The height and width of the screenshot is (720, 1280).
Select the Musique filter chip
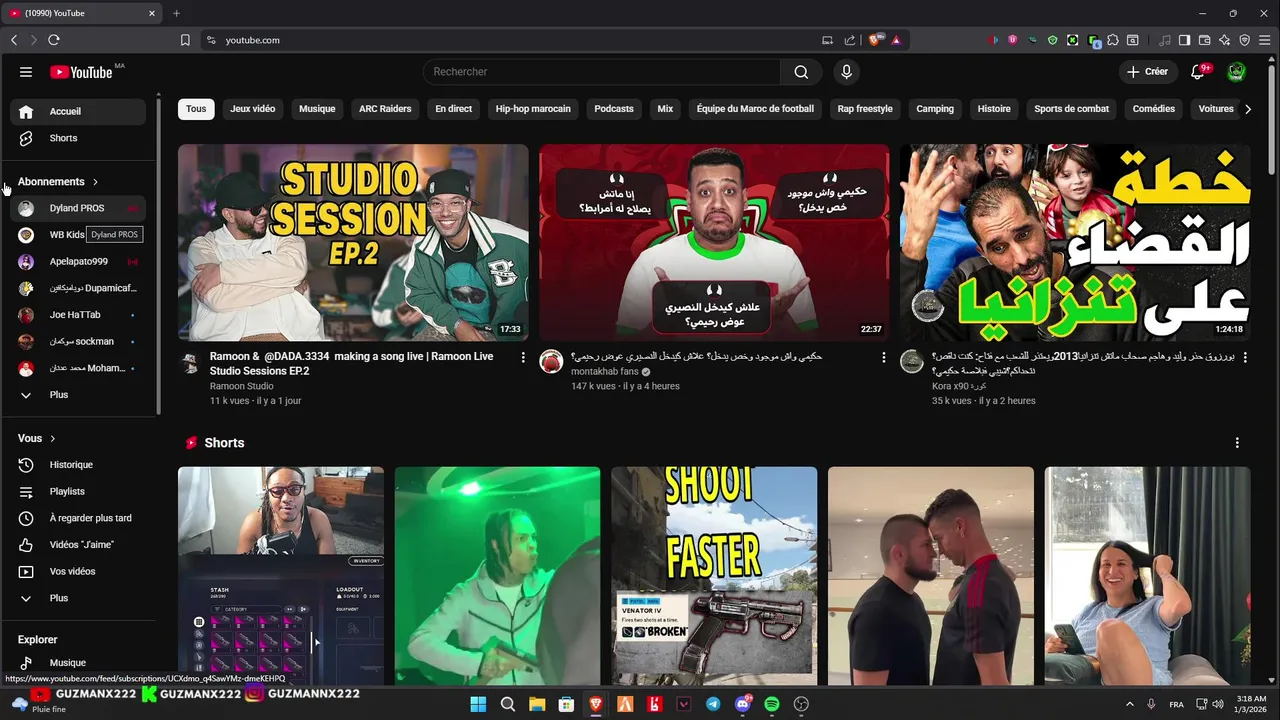tap(317, 109)
